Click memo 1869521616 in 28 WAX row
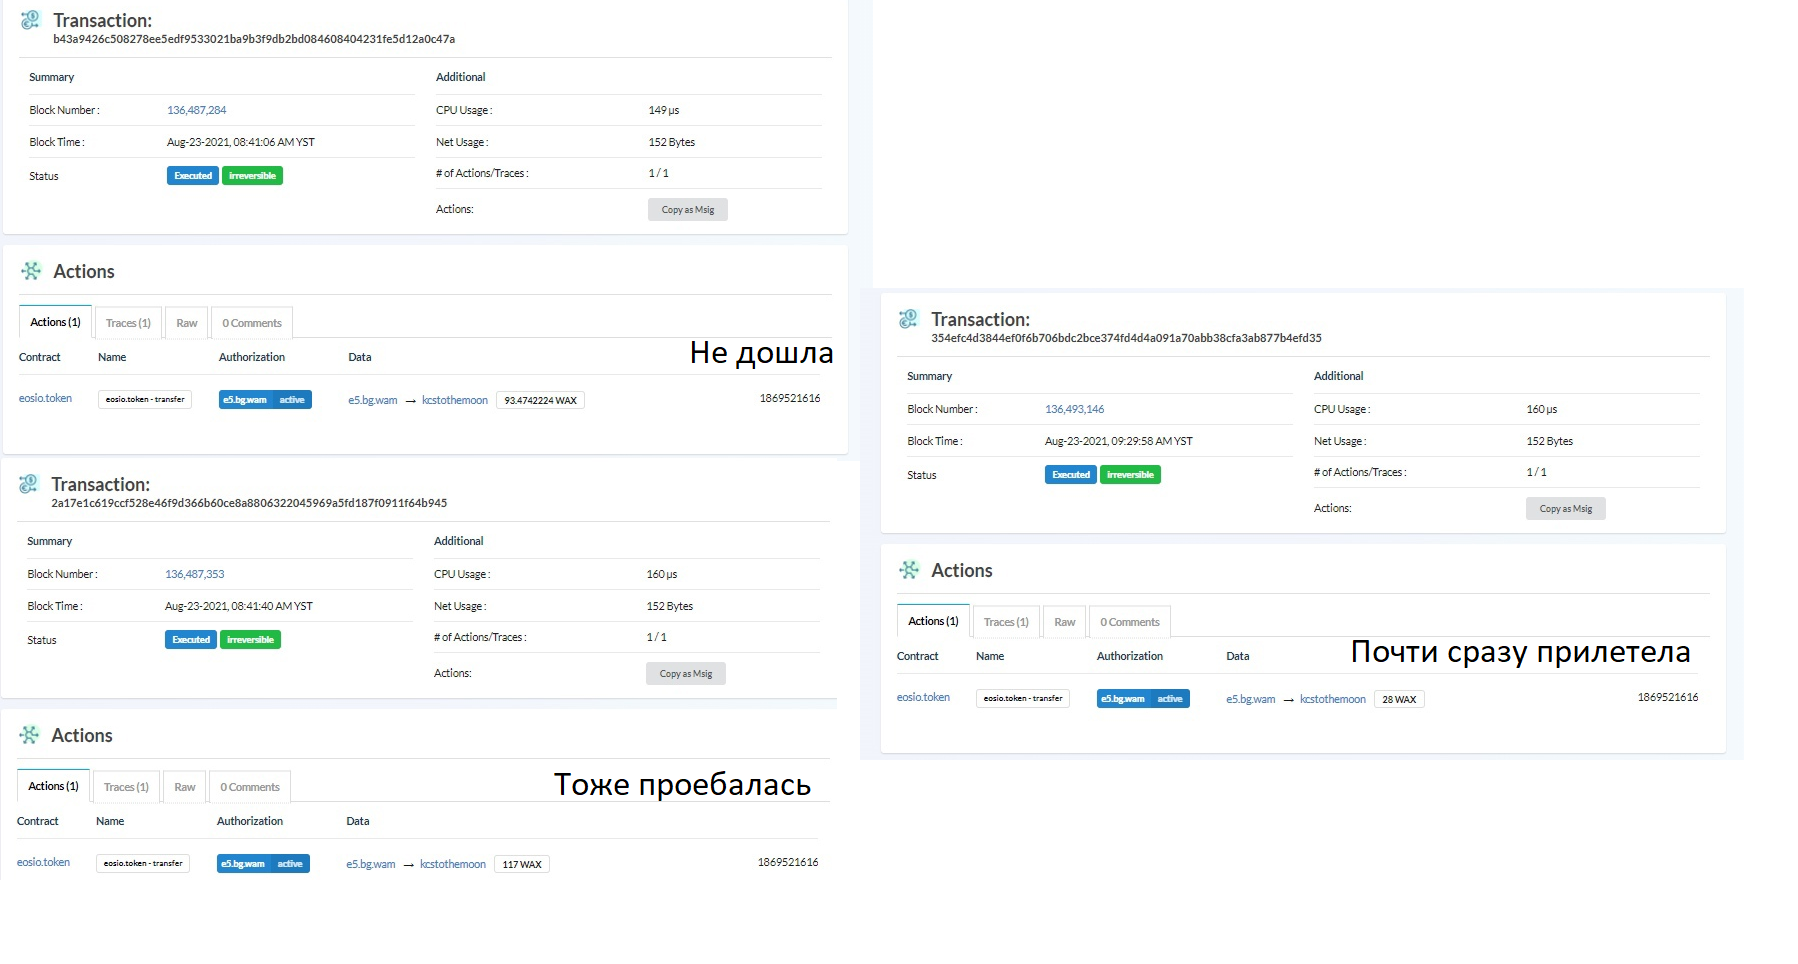 (x=1668, y=697)
